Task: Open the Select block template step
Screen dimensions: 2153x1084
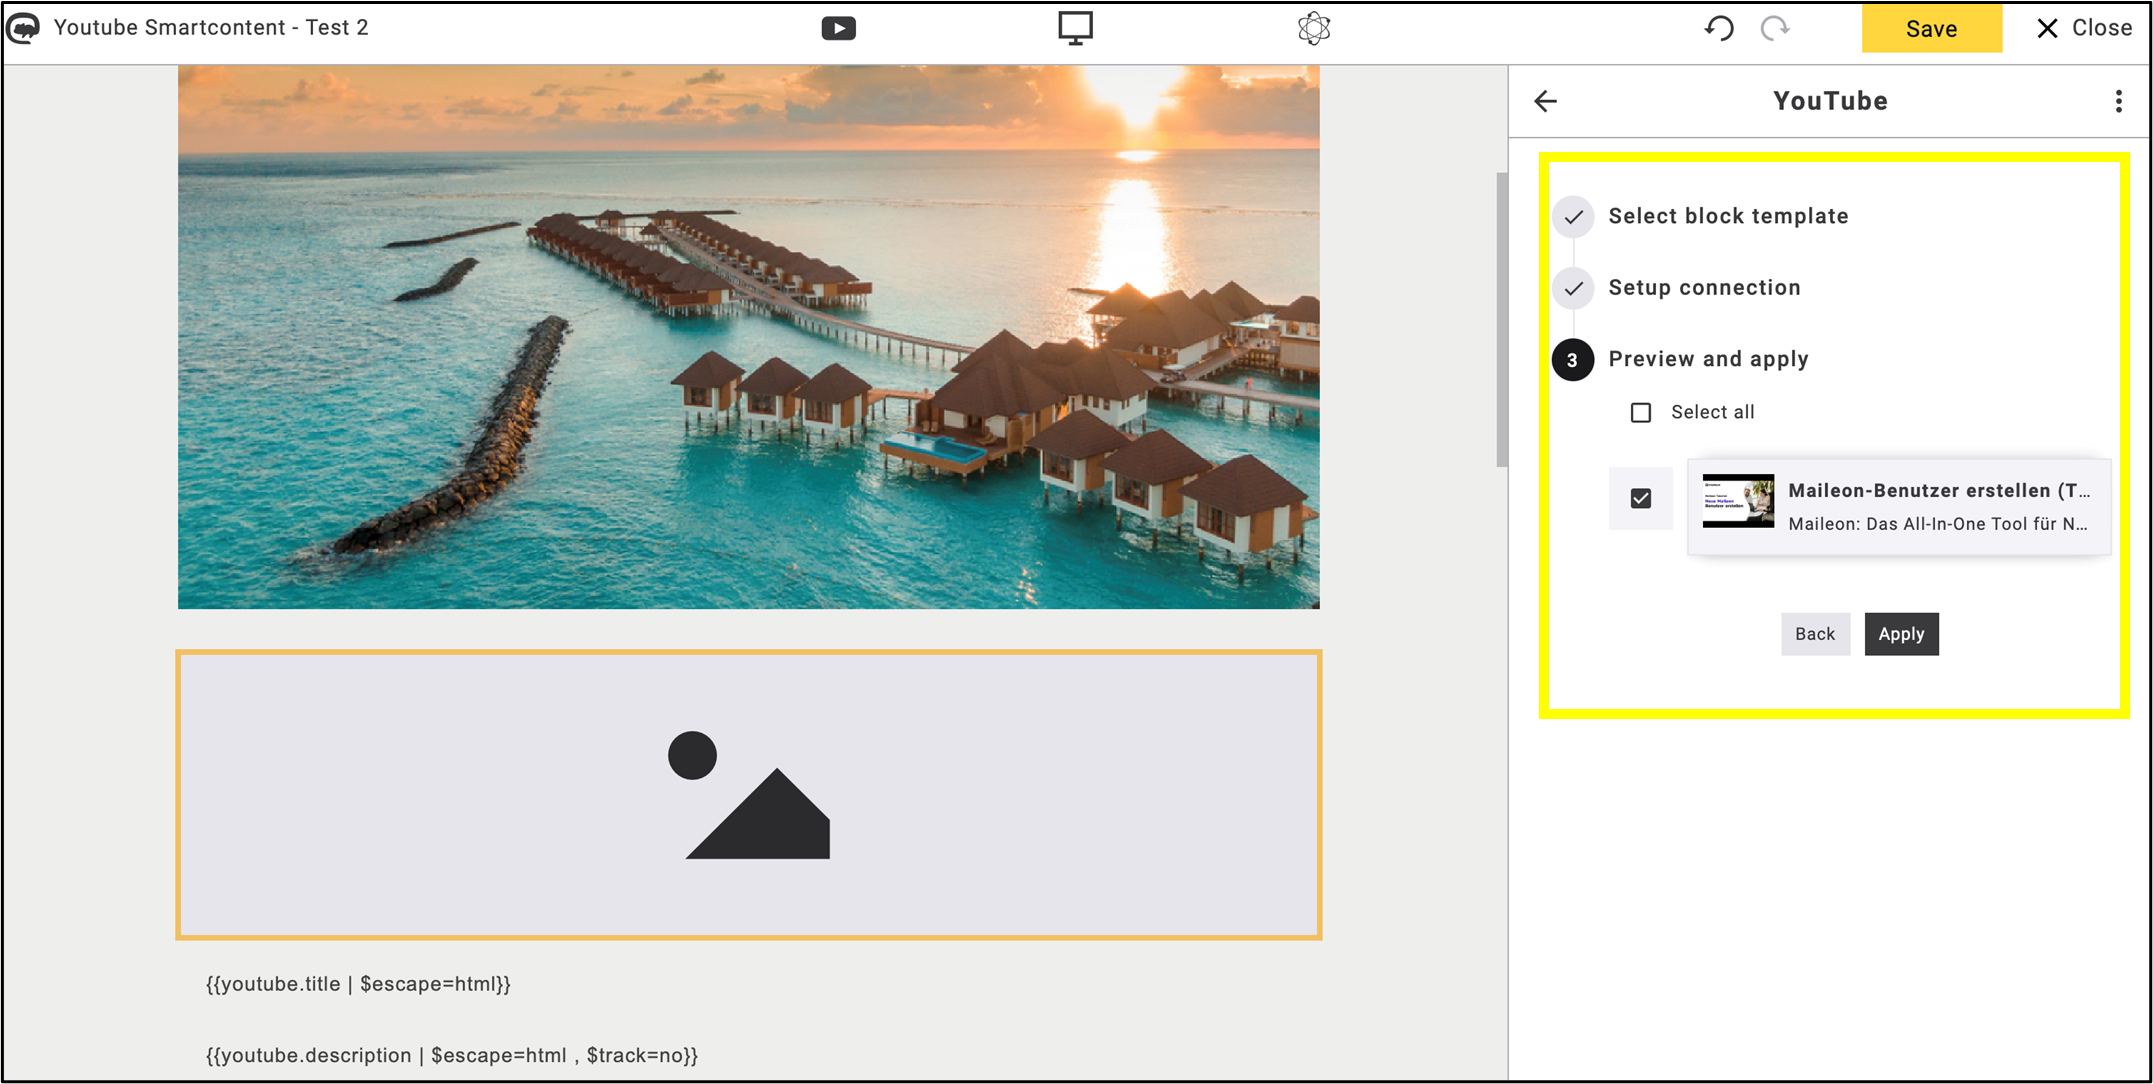Action: (1728, 216)
